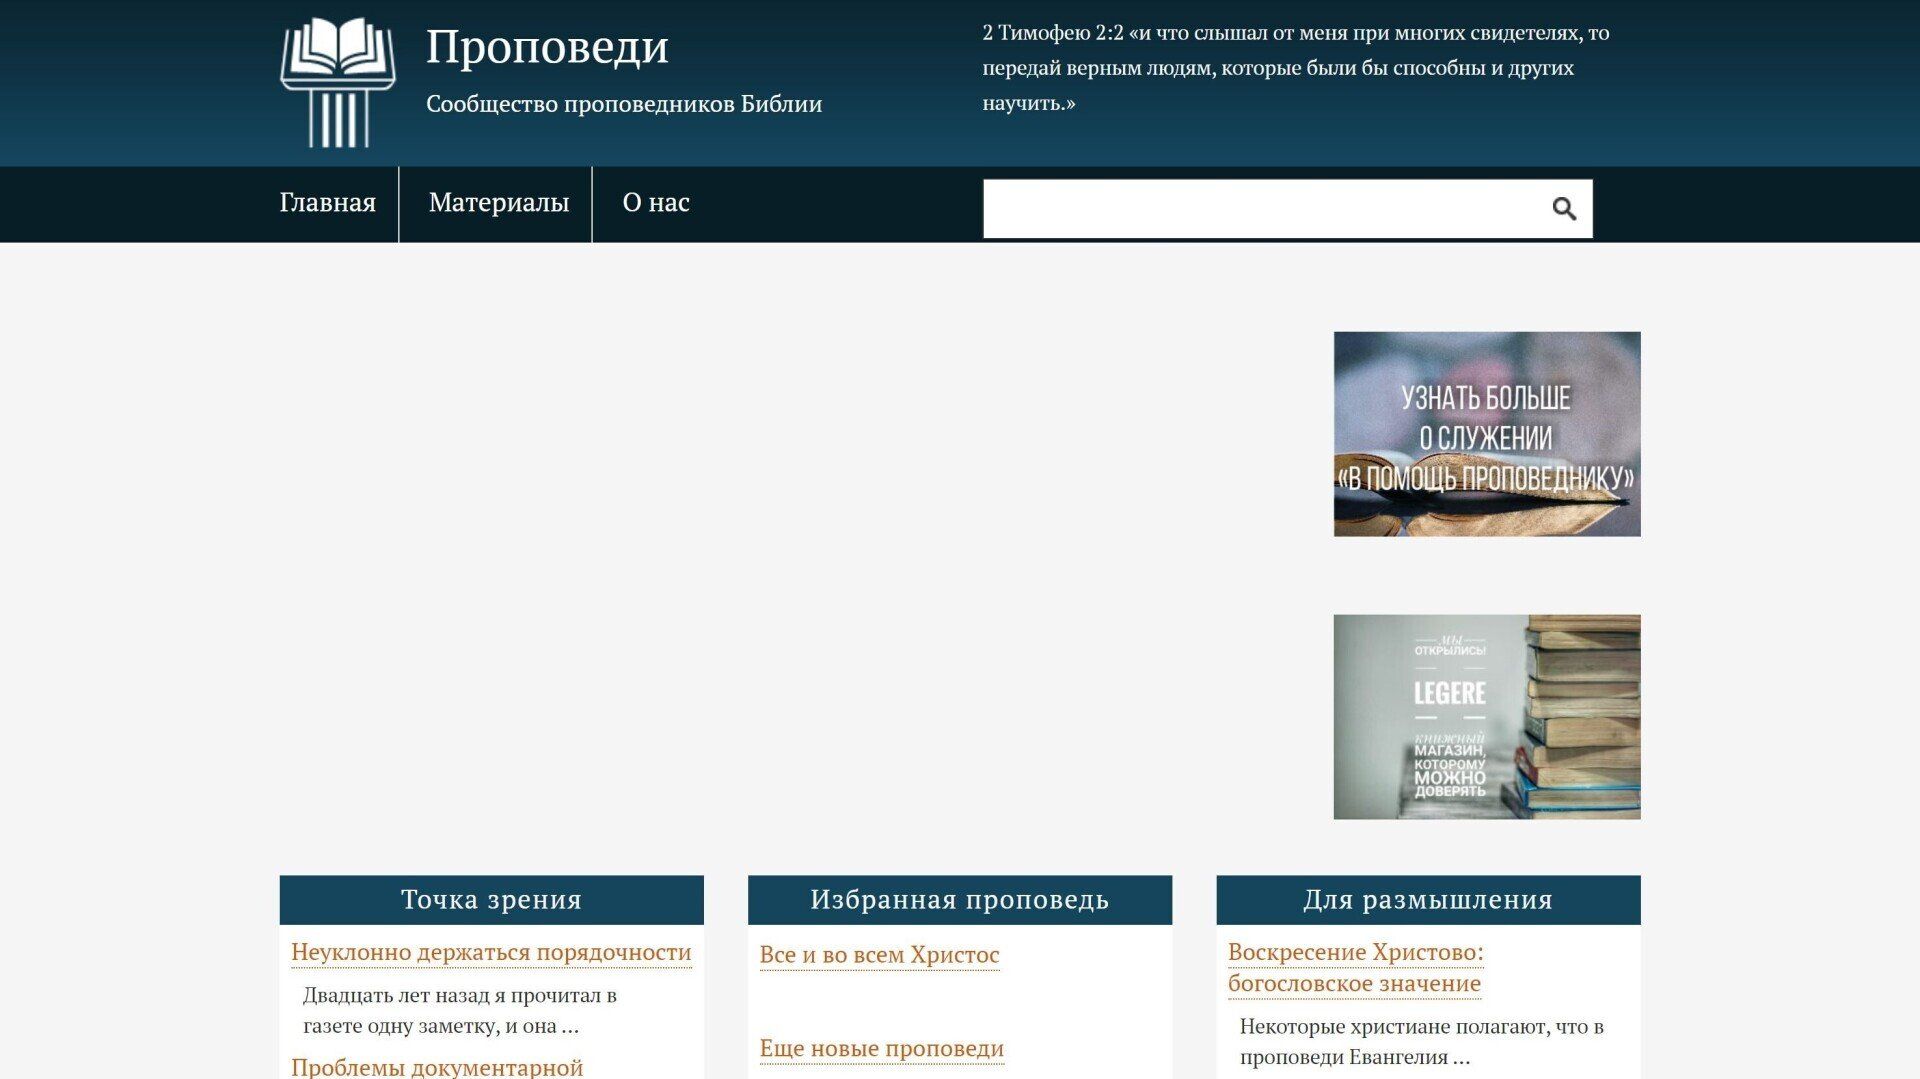Follow the Еще новые проповеди link
The width and height of the screenshot is (1920, 1079).
[x=881, y=1049]
